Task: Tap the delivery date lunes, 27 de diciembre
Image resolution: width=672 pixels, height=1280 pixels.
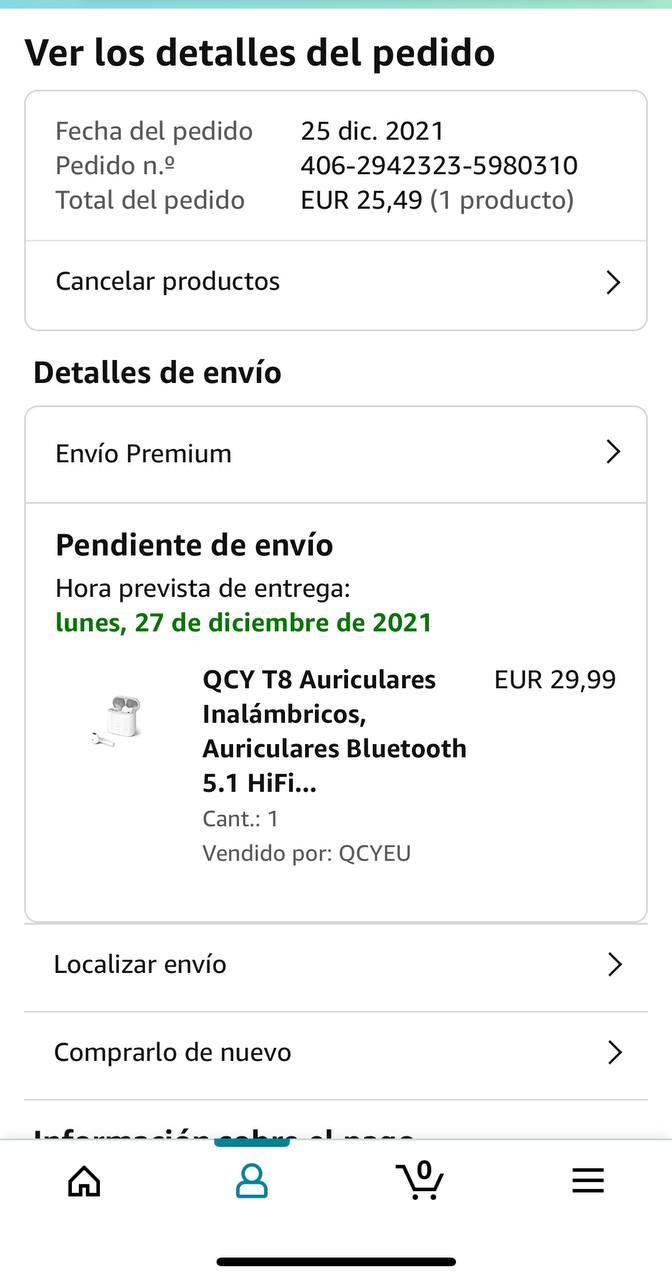Action: [243, 623]
